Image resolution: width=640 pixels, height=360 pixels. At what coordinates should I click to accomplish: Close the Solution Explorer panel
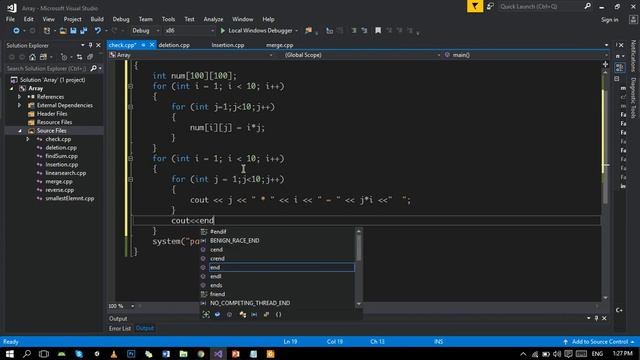point(98,45)
